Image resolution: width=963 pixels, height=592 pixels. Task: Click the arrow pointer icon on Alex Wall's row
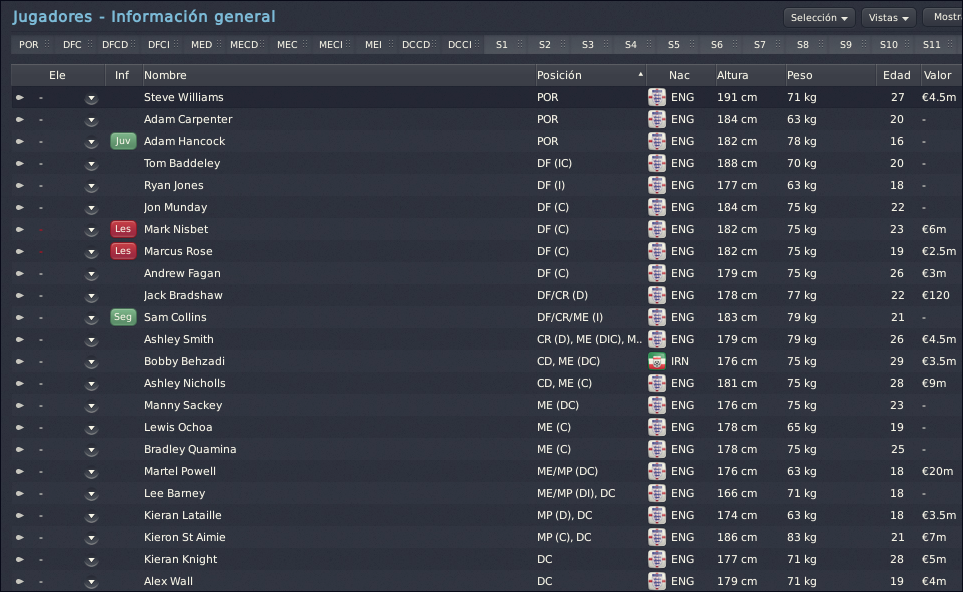click(x=20, y=582)
